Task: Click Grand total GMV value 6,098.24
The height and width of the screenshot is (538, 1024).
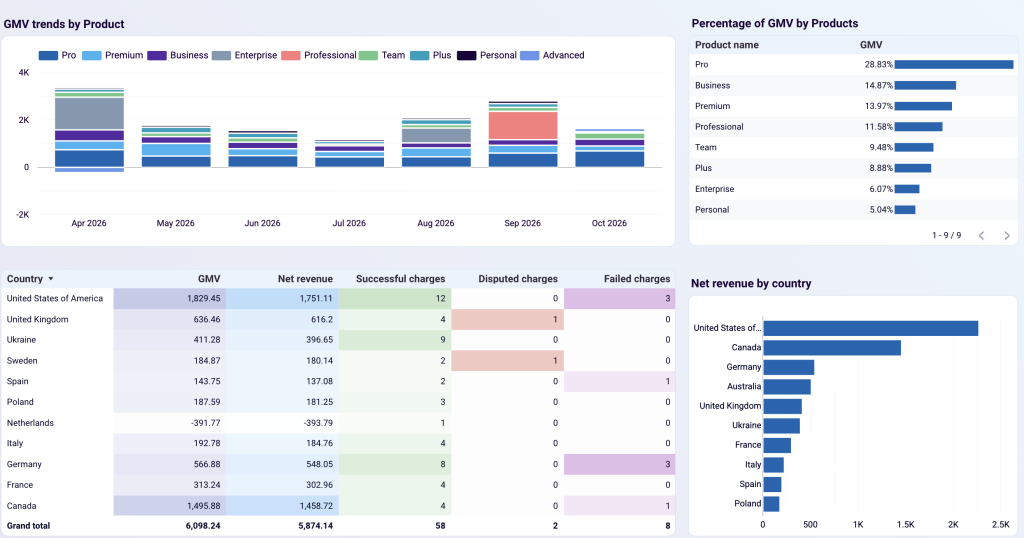Action: pos(202,526)
